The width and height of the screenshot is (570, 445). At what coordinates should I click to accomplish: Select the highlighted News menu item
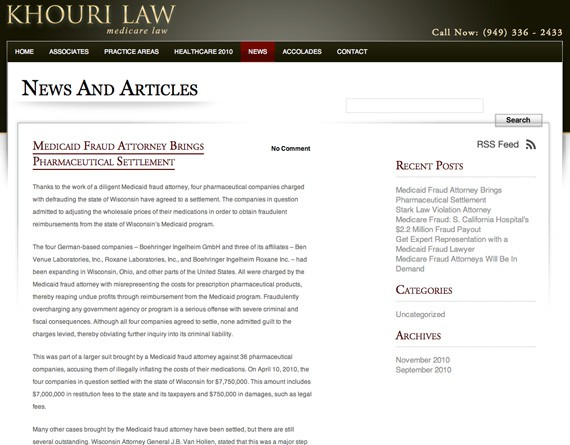coord(258,52)
